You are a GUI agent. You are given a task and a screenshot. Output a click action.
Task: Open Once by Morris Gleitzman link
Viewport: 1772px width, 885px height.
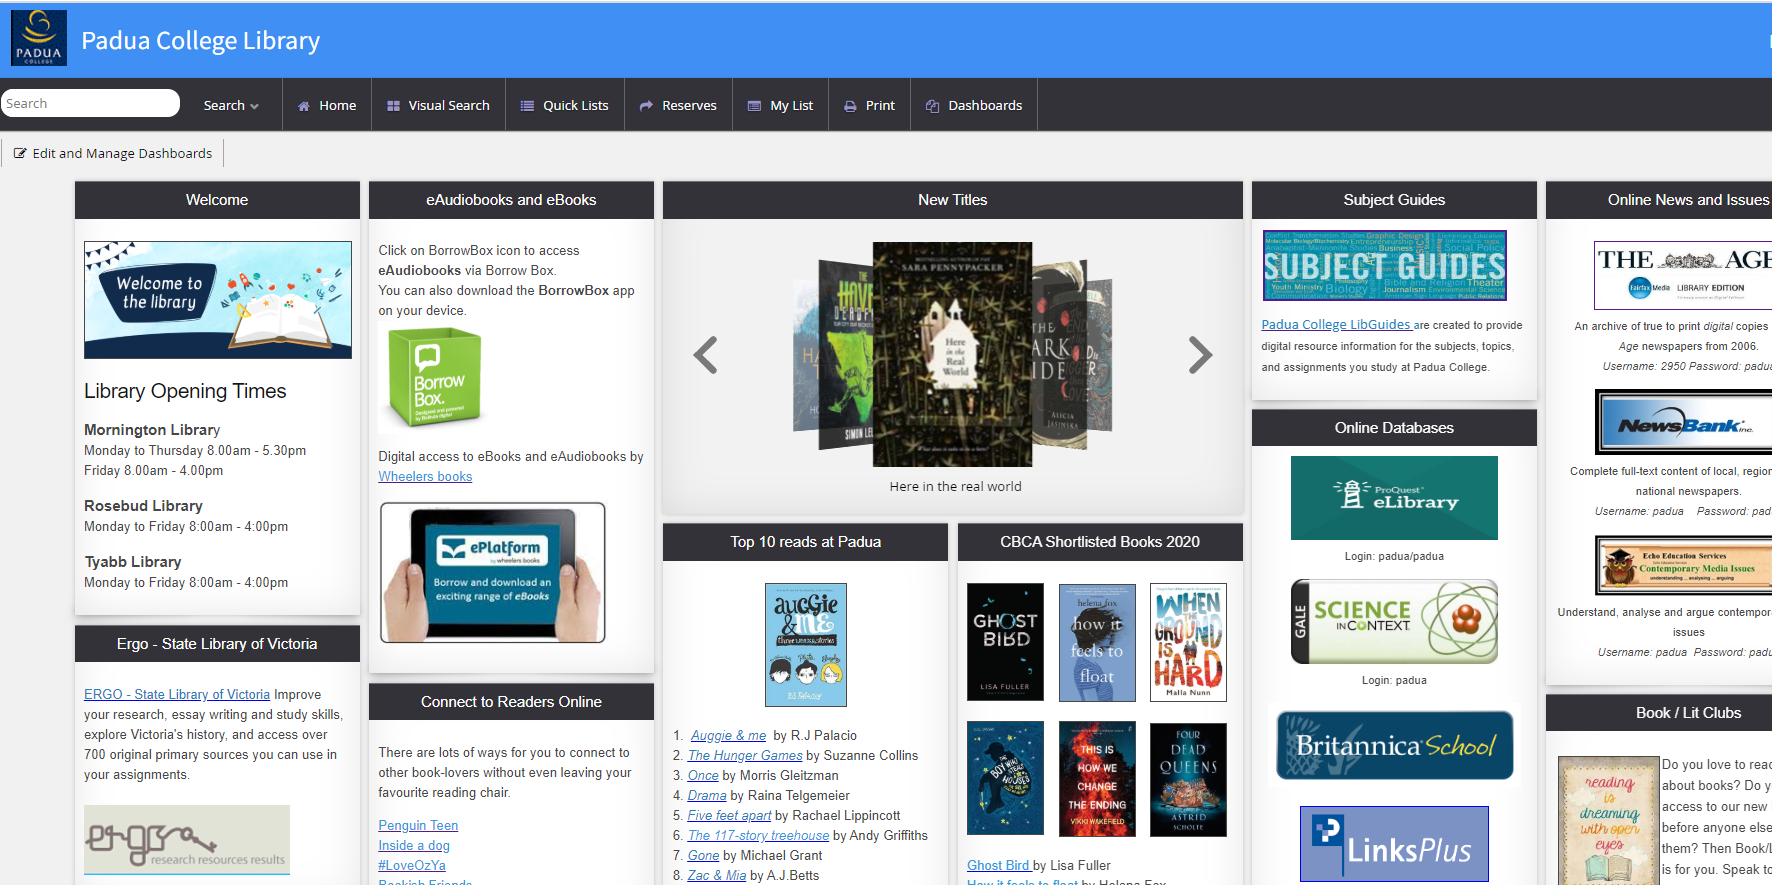pyautogui.click(x=703, y=776)
